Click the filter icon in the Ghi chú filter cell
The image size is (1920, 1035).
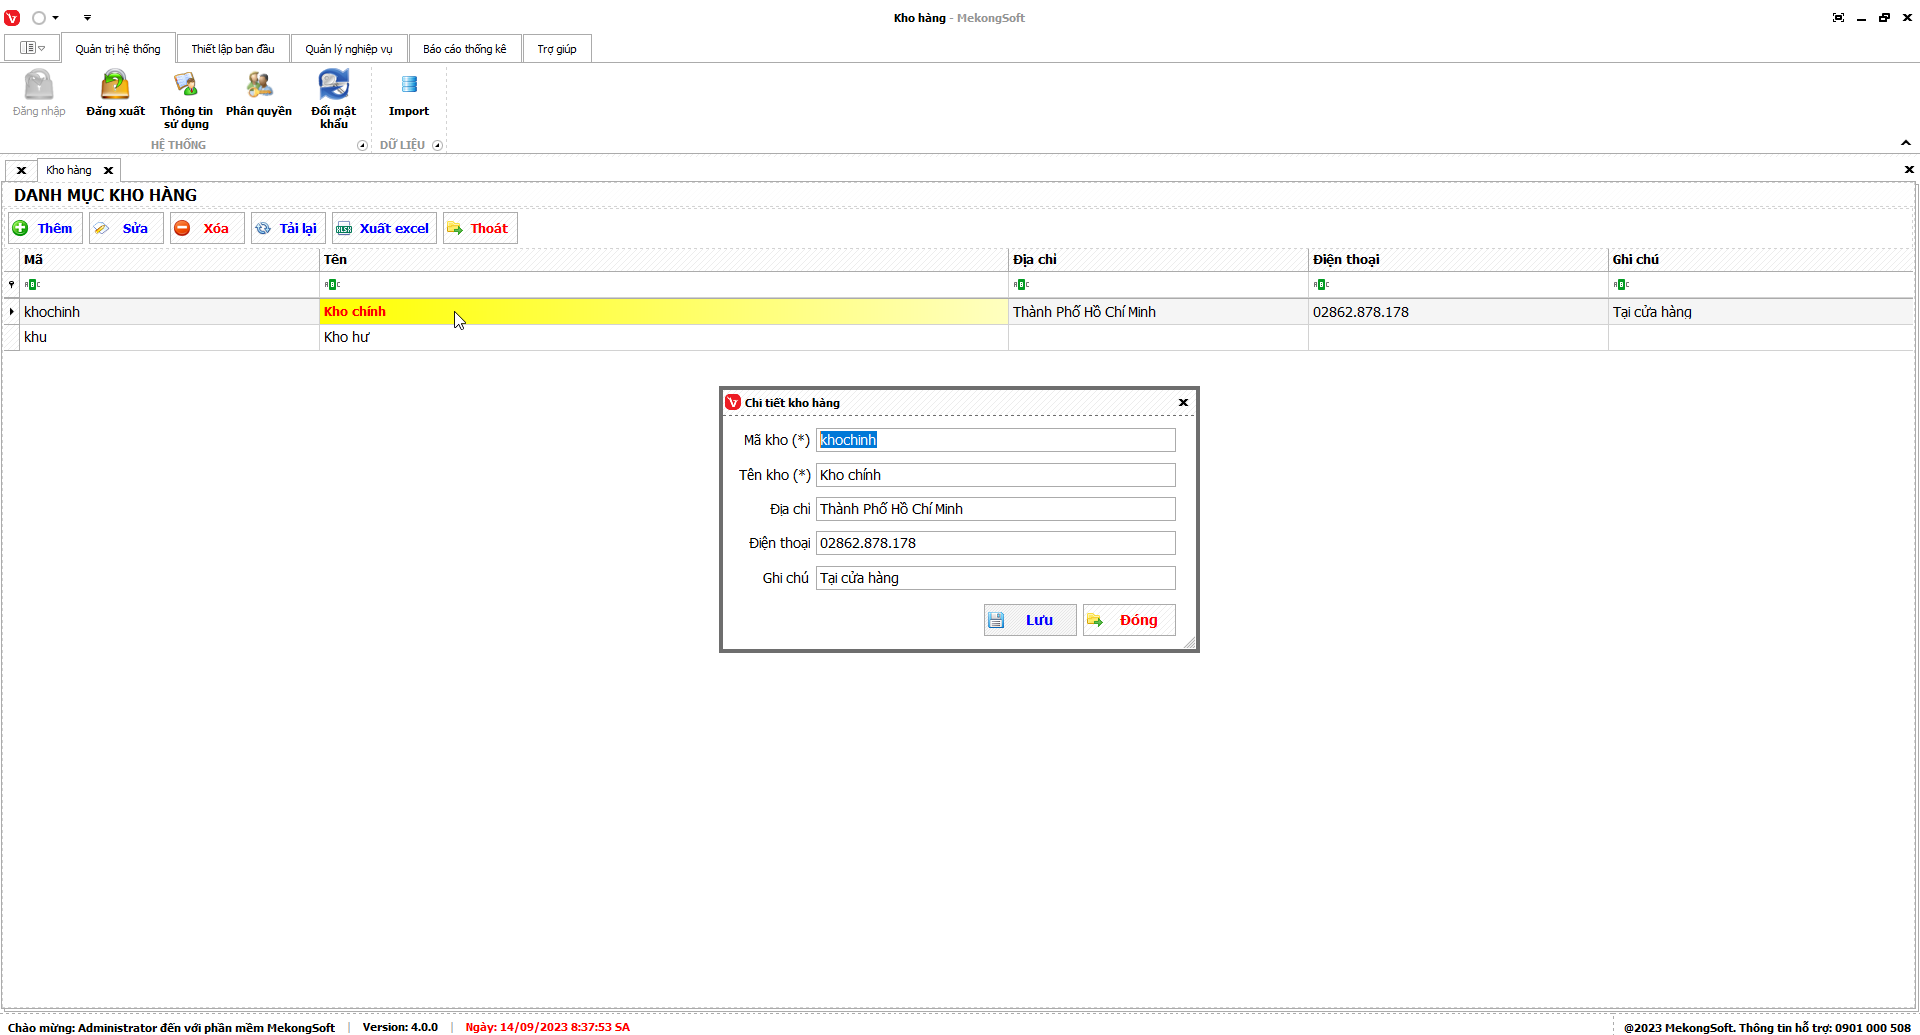tap(1621, 285)
